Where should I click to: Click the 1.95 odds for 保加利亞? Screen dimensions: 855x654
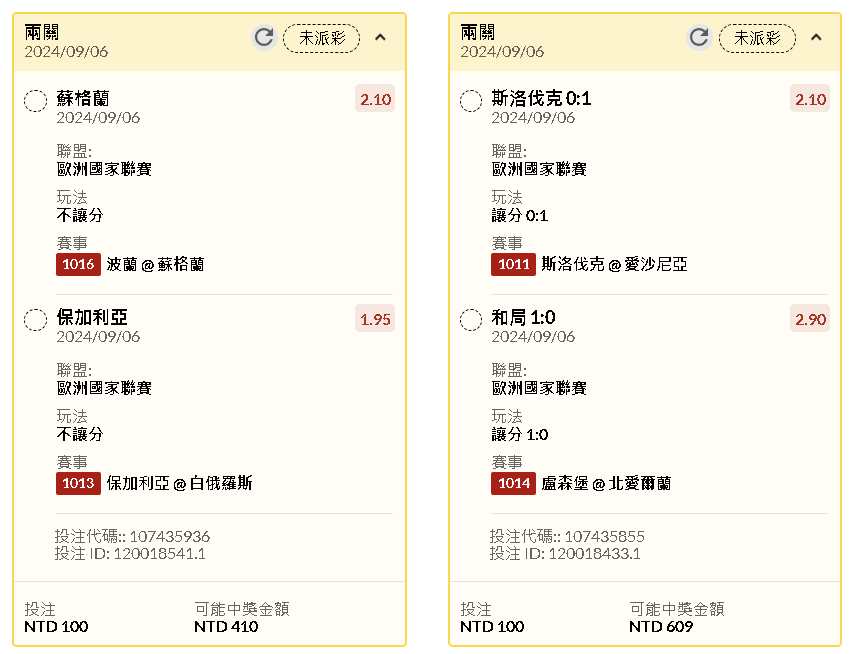pyautogui.click(x=376, y=319)
